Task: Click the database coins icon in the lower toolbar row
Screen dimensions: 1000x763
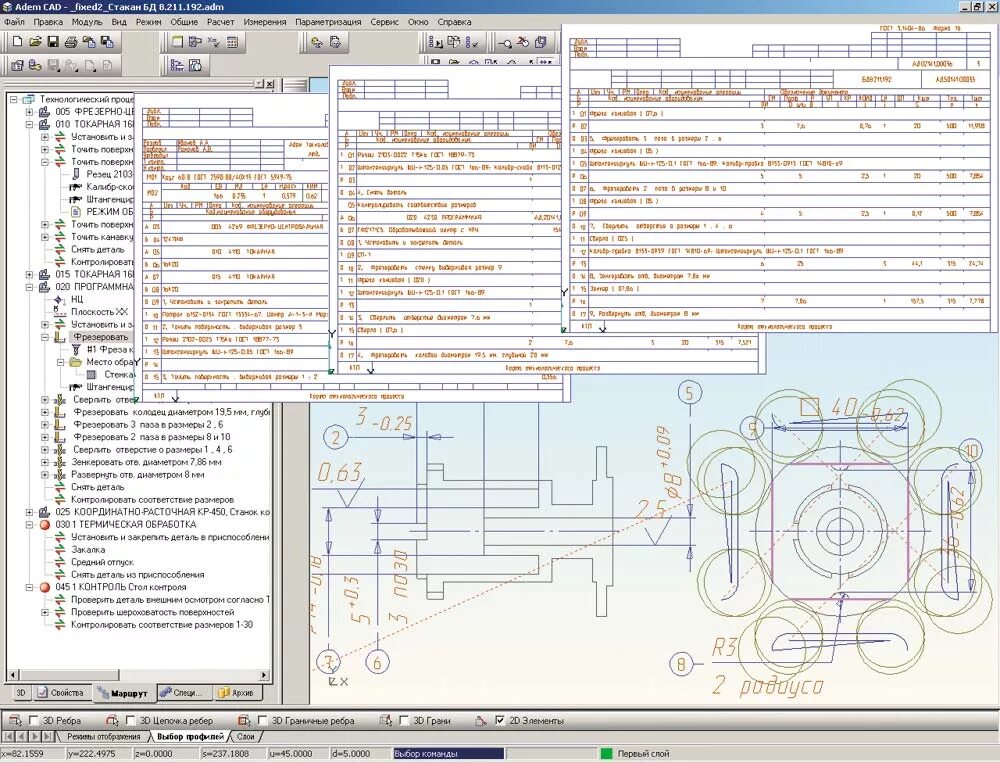Action: 35,64
